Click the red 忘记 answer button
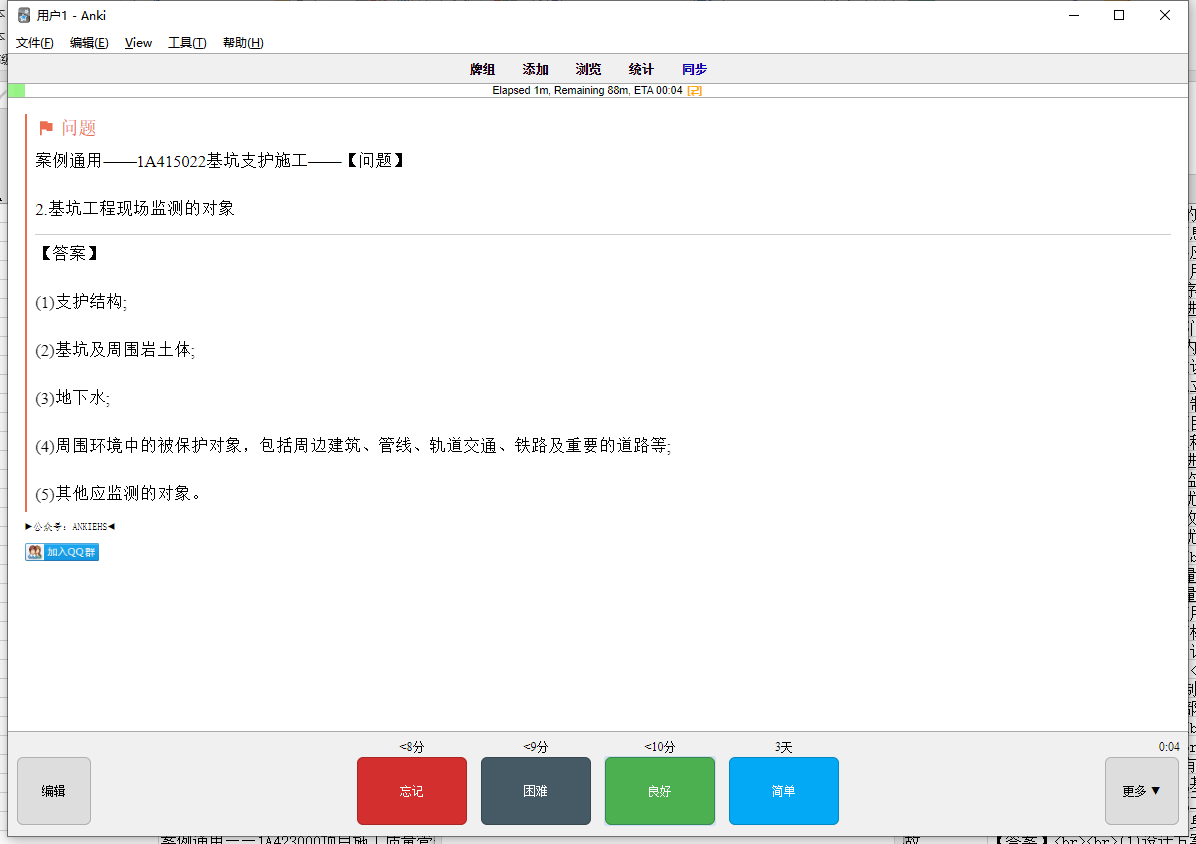 [412, 791]
